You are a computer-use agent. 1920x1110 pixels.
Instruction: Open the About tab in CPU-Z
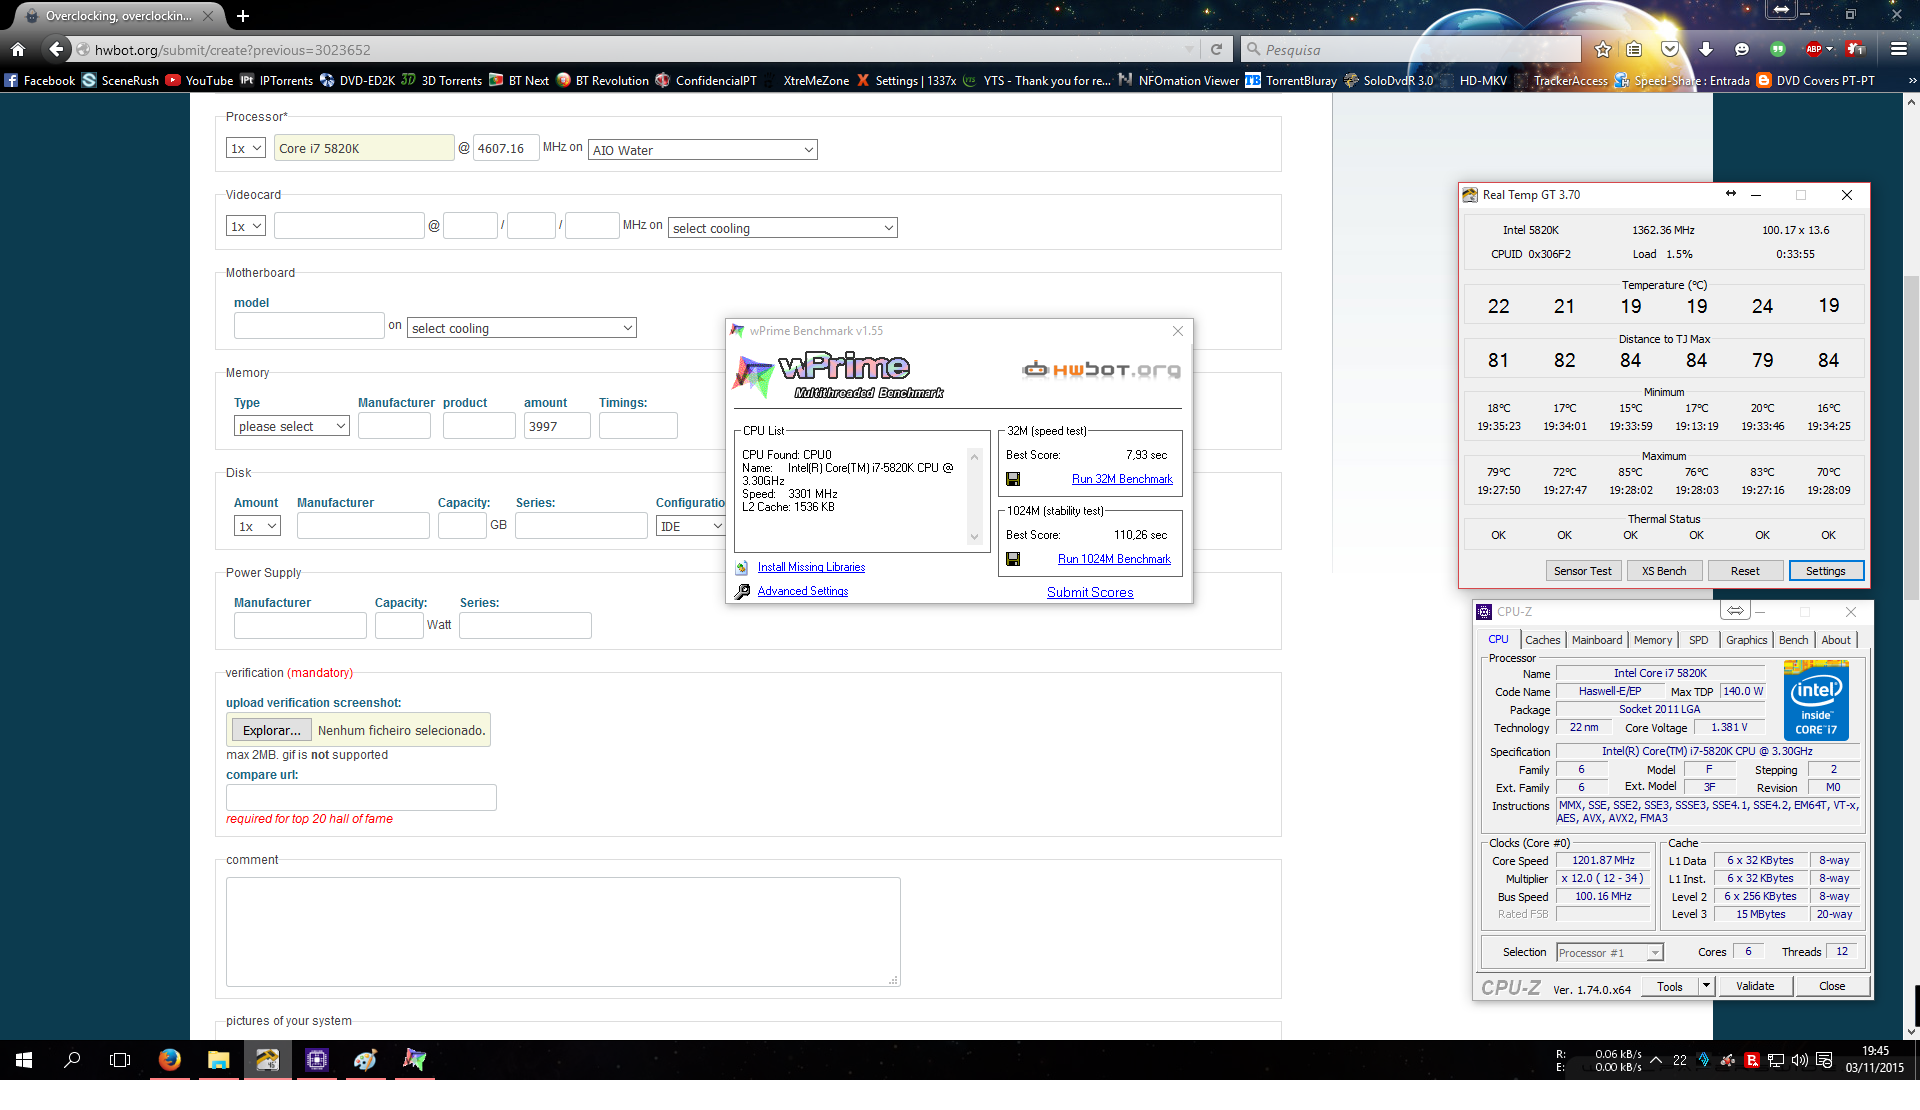point(1836,640)
